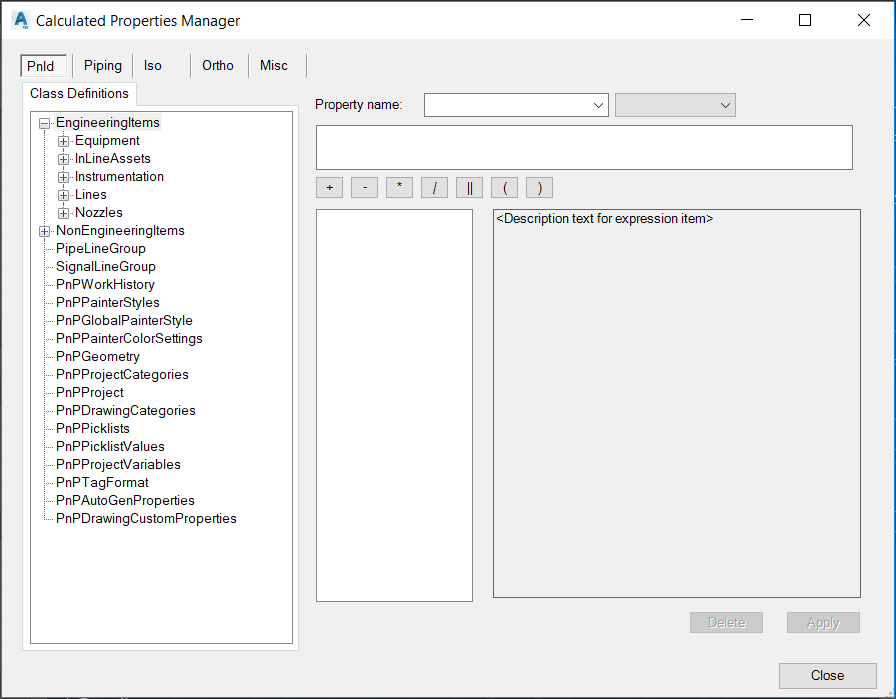The image size is (896, 699).
Task: Click the concatenation (||) operator button
Action: [x=469, y=187]
